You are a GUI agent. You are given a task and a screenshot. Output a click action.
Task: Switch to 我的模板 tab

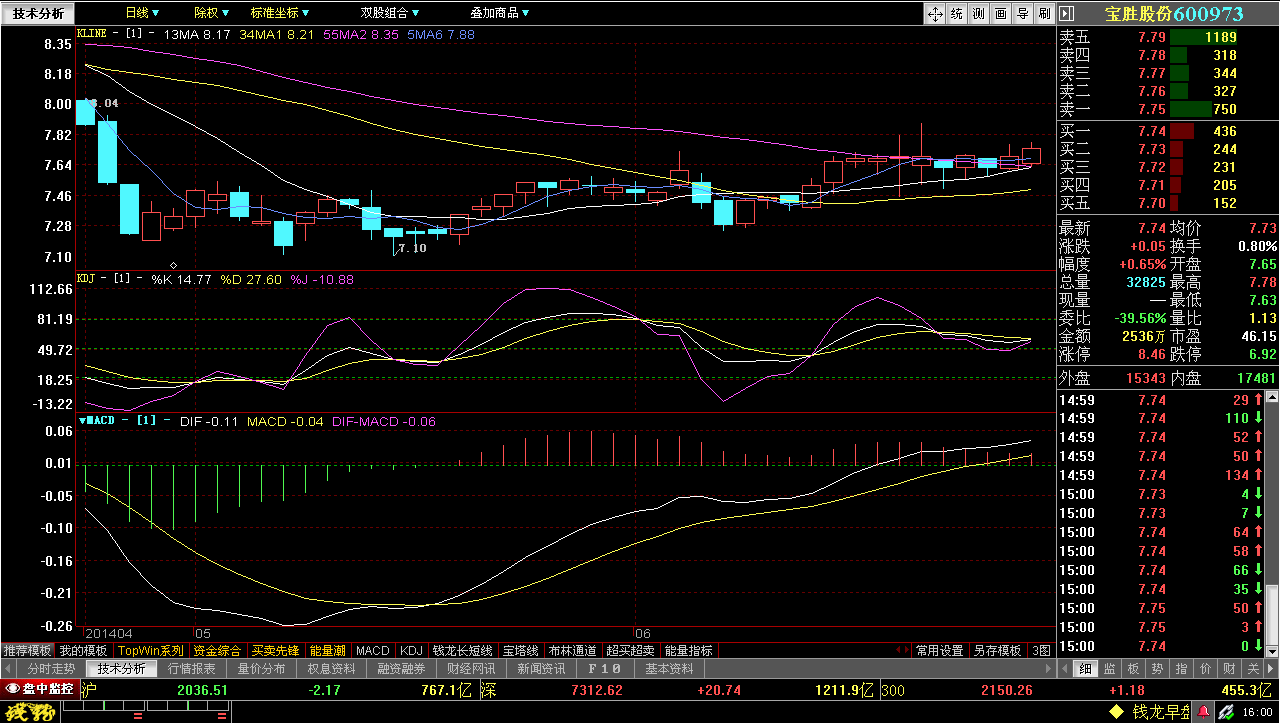pyautogui.click(x=84, y=650)
